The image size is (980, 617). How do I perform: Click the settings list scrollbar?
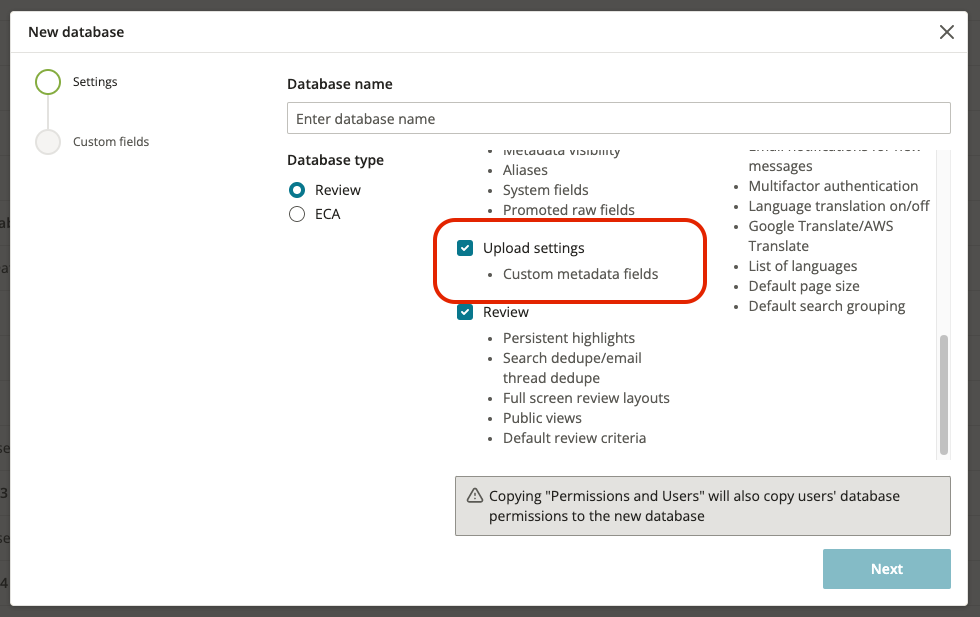(944, 394)
